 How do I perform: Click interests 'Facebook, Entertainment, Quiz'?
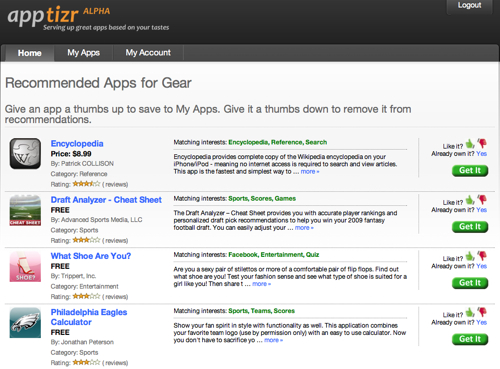tap(274, 255)
